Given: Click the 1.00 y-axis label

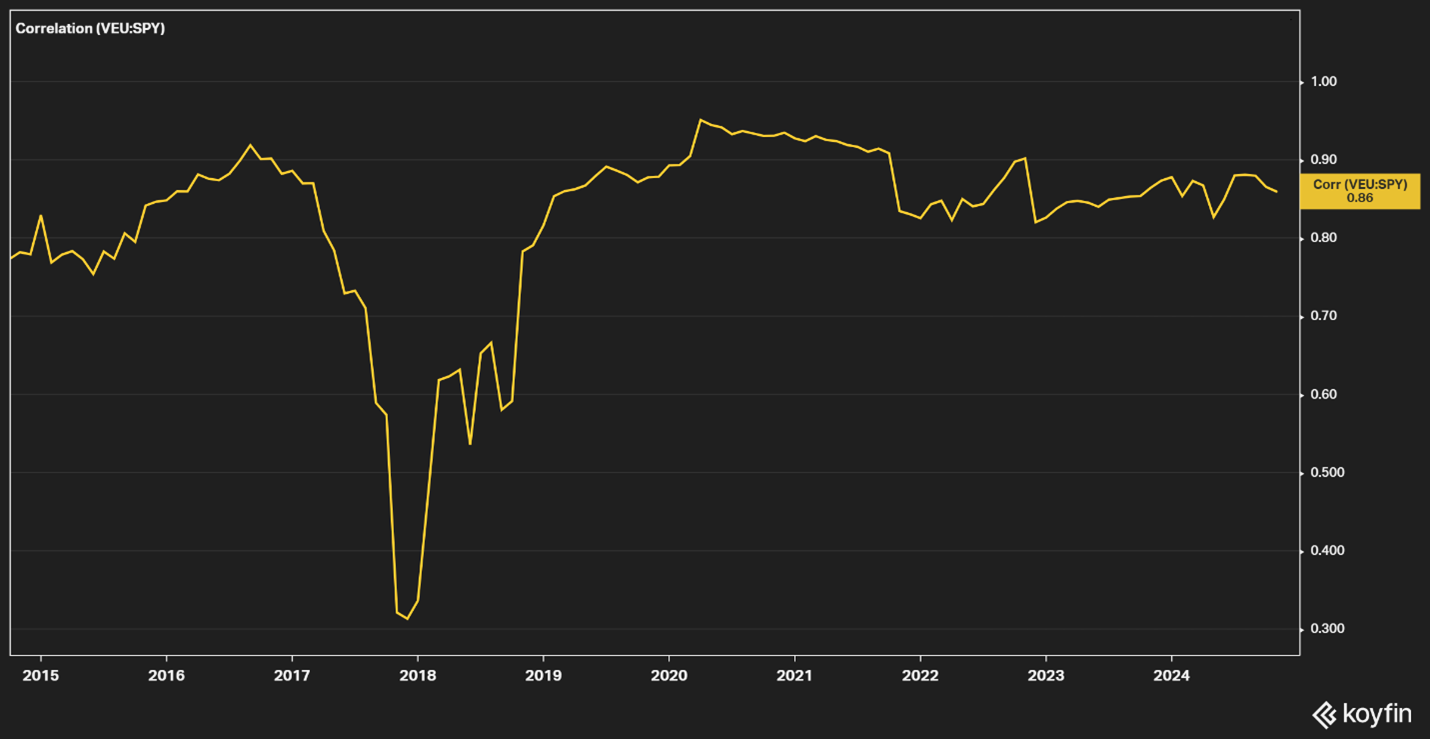Looking at the screenshot, I should point(1324,82).
